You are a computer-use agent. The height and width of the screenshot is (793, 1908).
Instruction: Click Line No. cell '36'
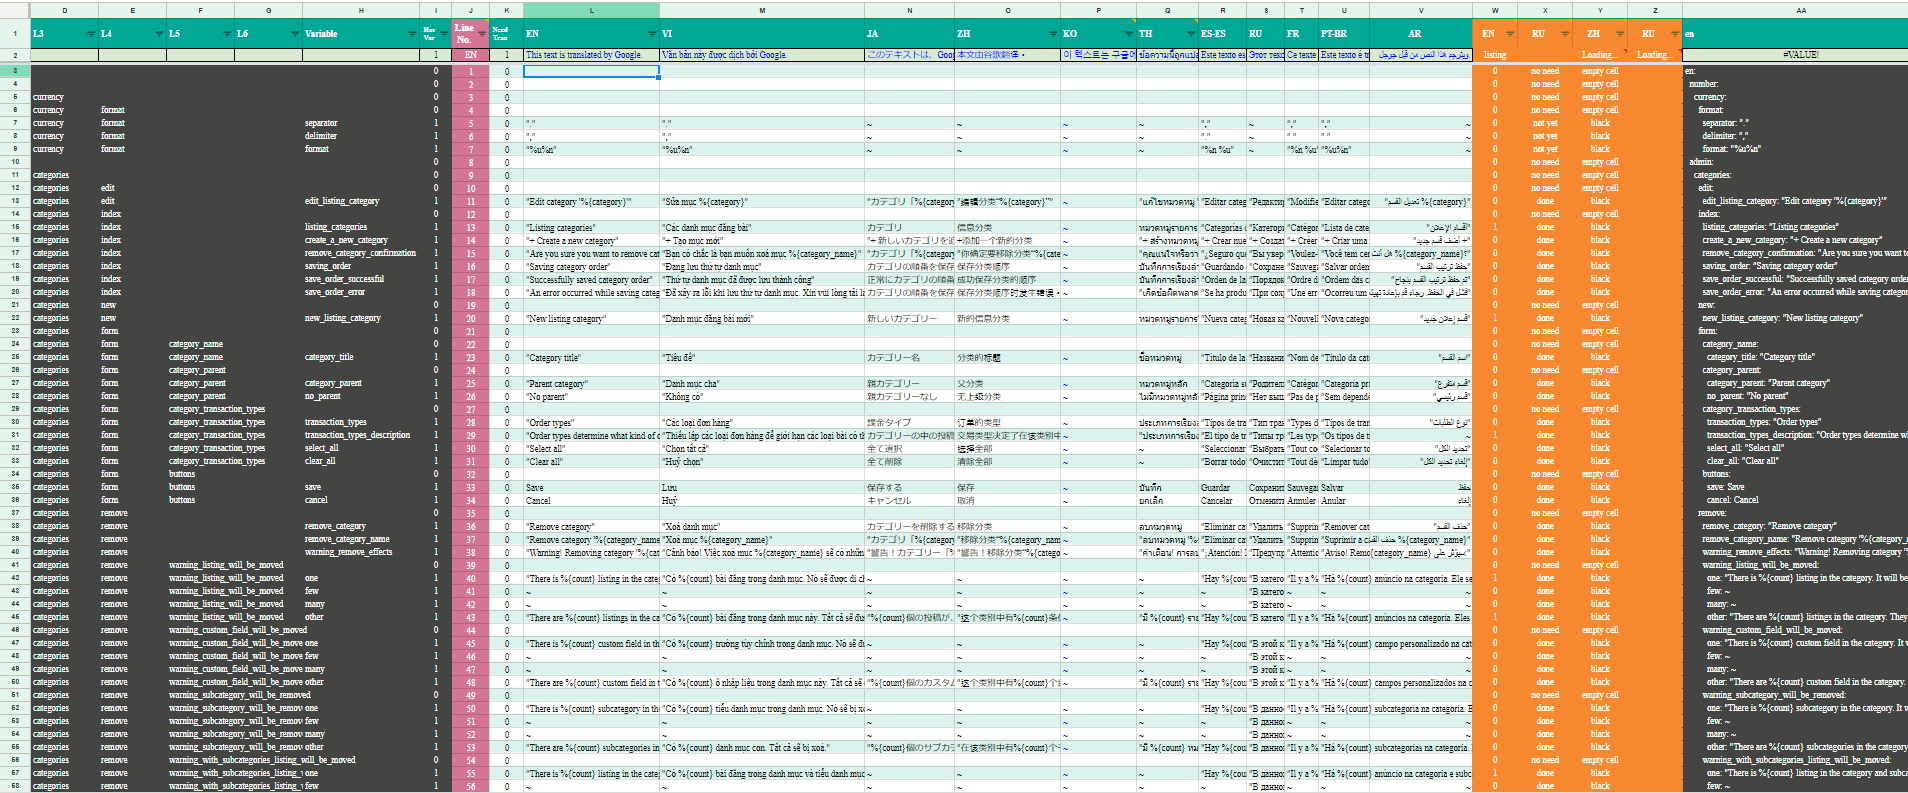pos(471,526)
